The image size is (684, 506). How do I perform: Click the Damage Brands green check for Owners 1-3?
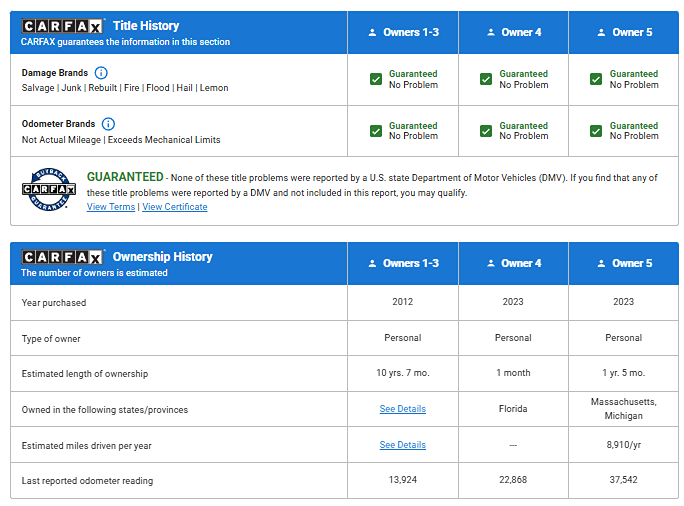(376, 79)
